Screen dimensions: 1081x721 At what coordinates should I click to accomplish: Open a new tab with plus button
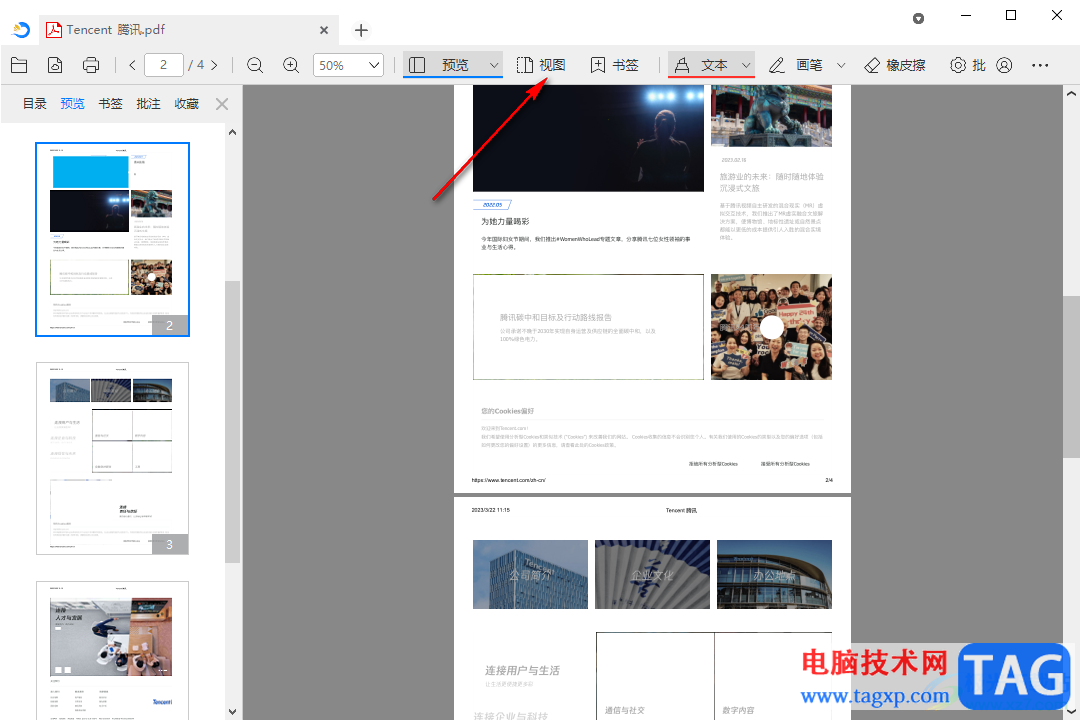click(x=361, y=30)
